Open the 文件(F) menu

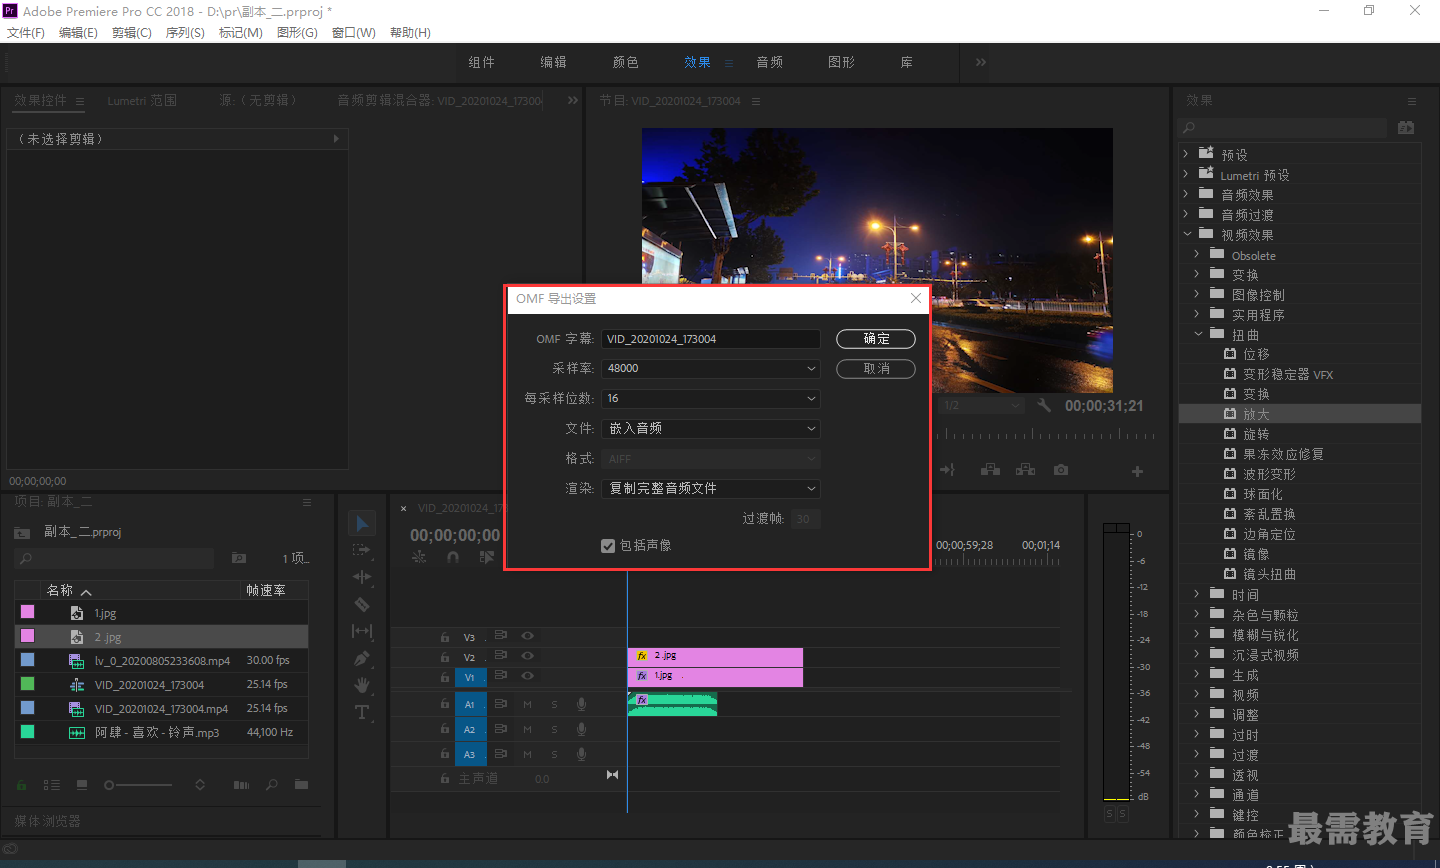click(x=26, y=32)
